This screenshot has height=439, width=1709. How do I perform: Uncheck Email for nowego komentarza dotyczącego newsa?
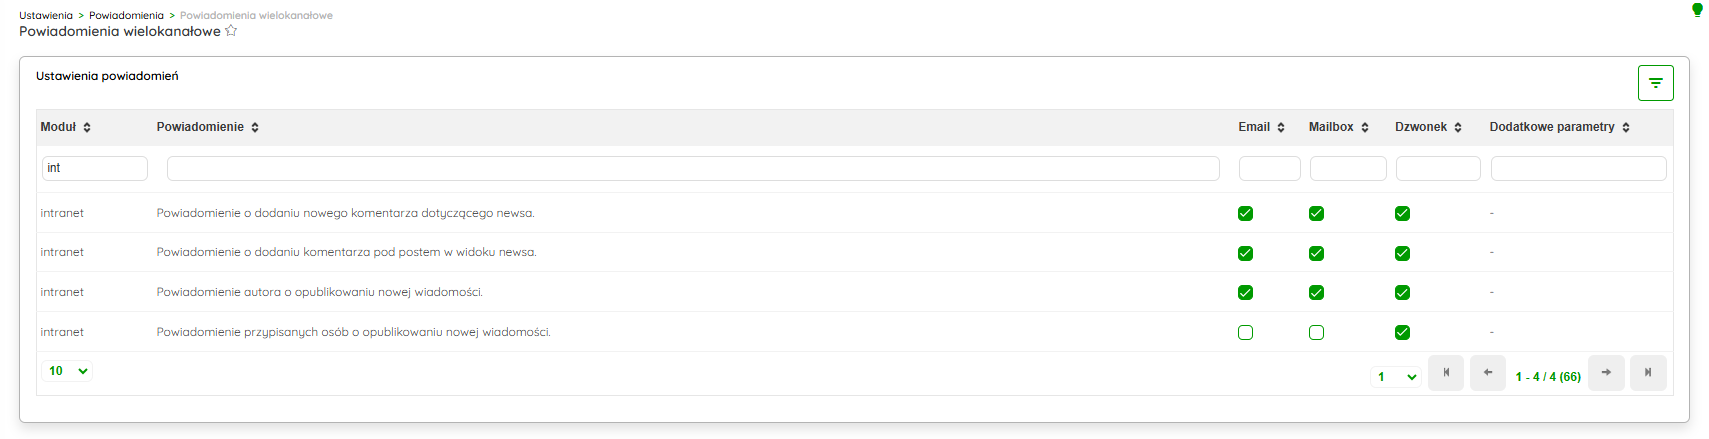click(x=1245, y=213)
